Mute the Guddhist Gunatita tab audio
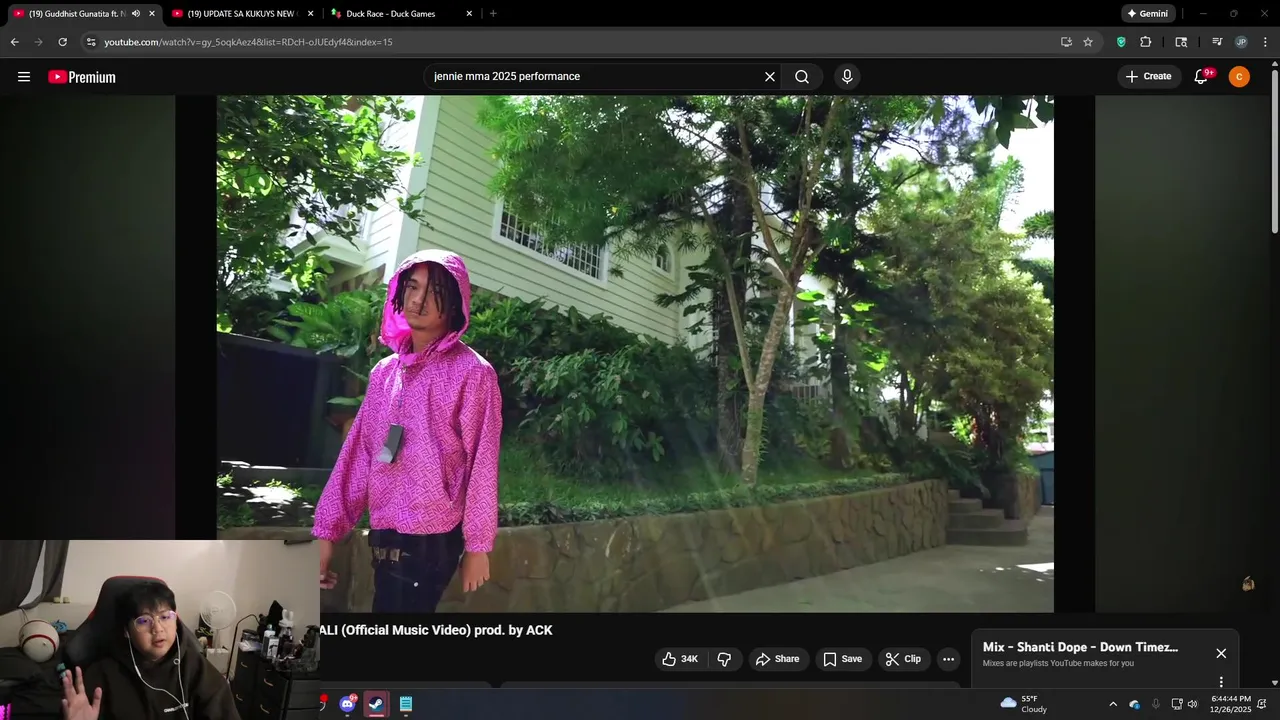This screenshot has width=1280, height=720. pos(136,14)
